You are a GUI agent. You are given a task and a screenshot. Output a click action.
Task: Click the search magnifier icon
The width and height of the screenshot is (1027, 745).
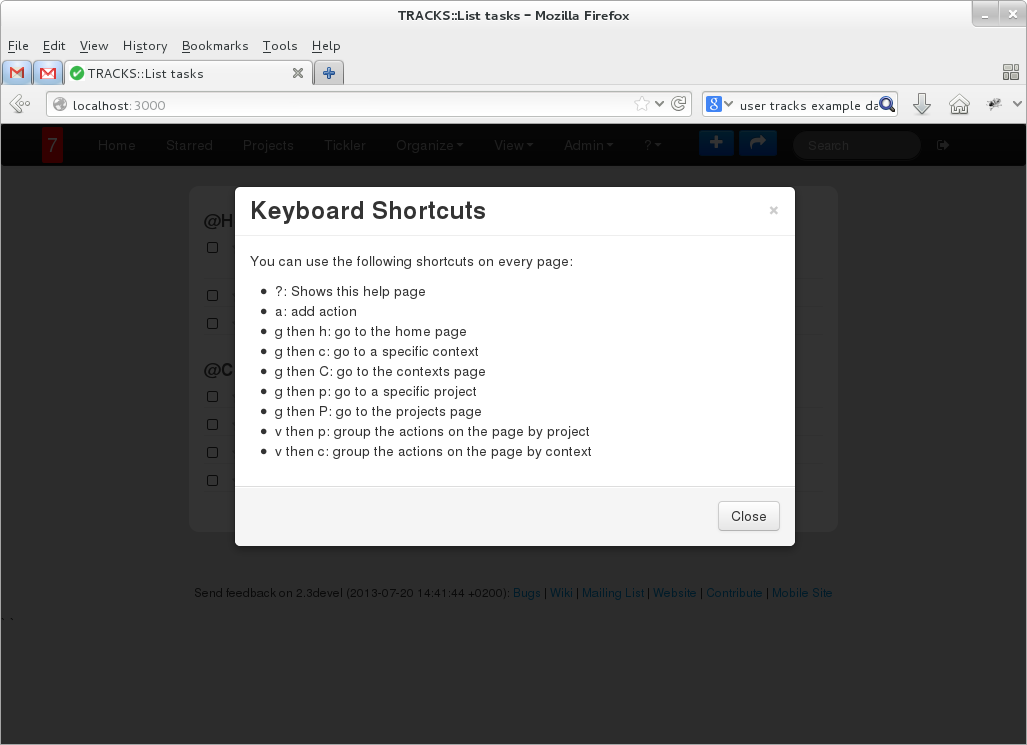click(886, 105)
